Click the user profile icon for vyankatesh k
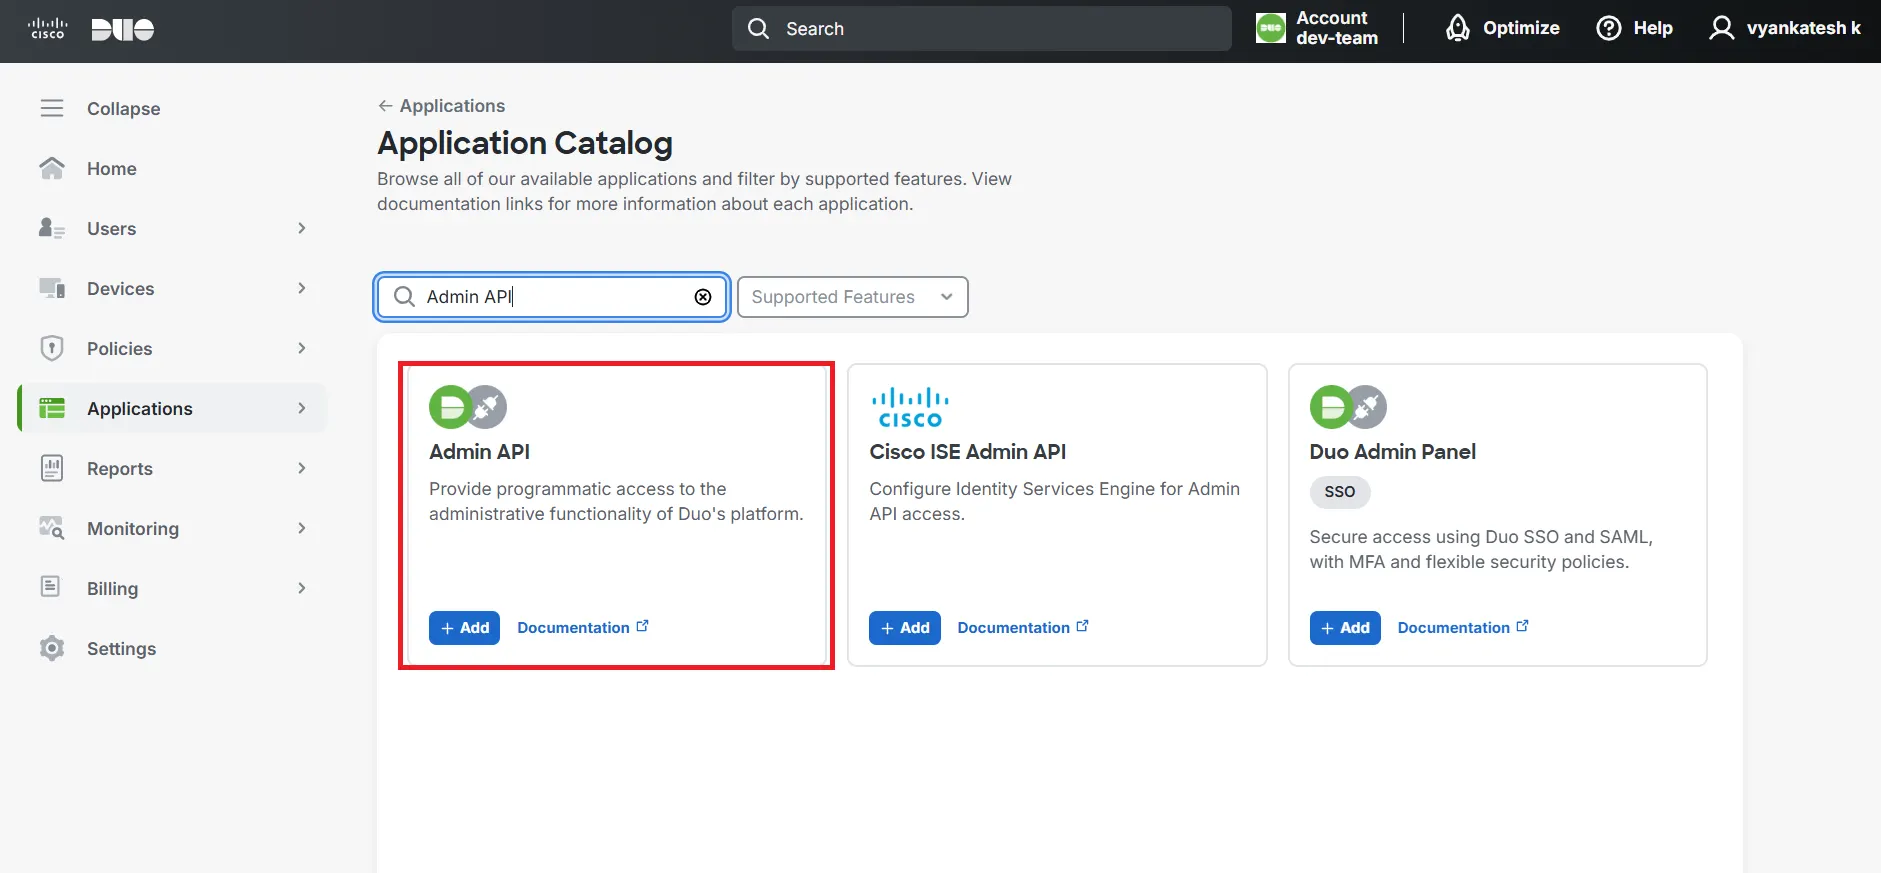The width and height of the screenshot is (1881, 873). tap(1721, 28)
